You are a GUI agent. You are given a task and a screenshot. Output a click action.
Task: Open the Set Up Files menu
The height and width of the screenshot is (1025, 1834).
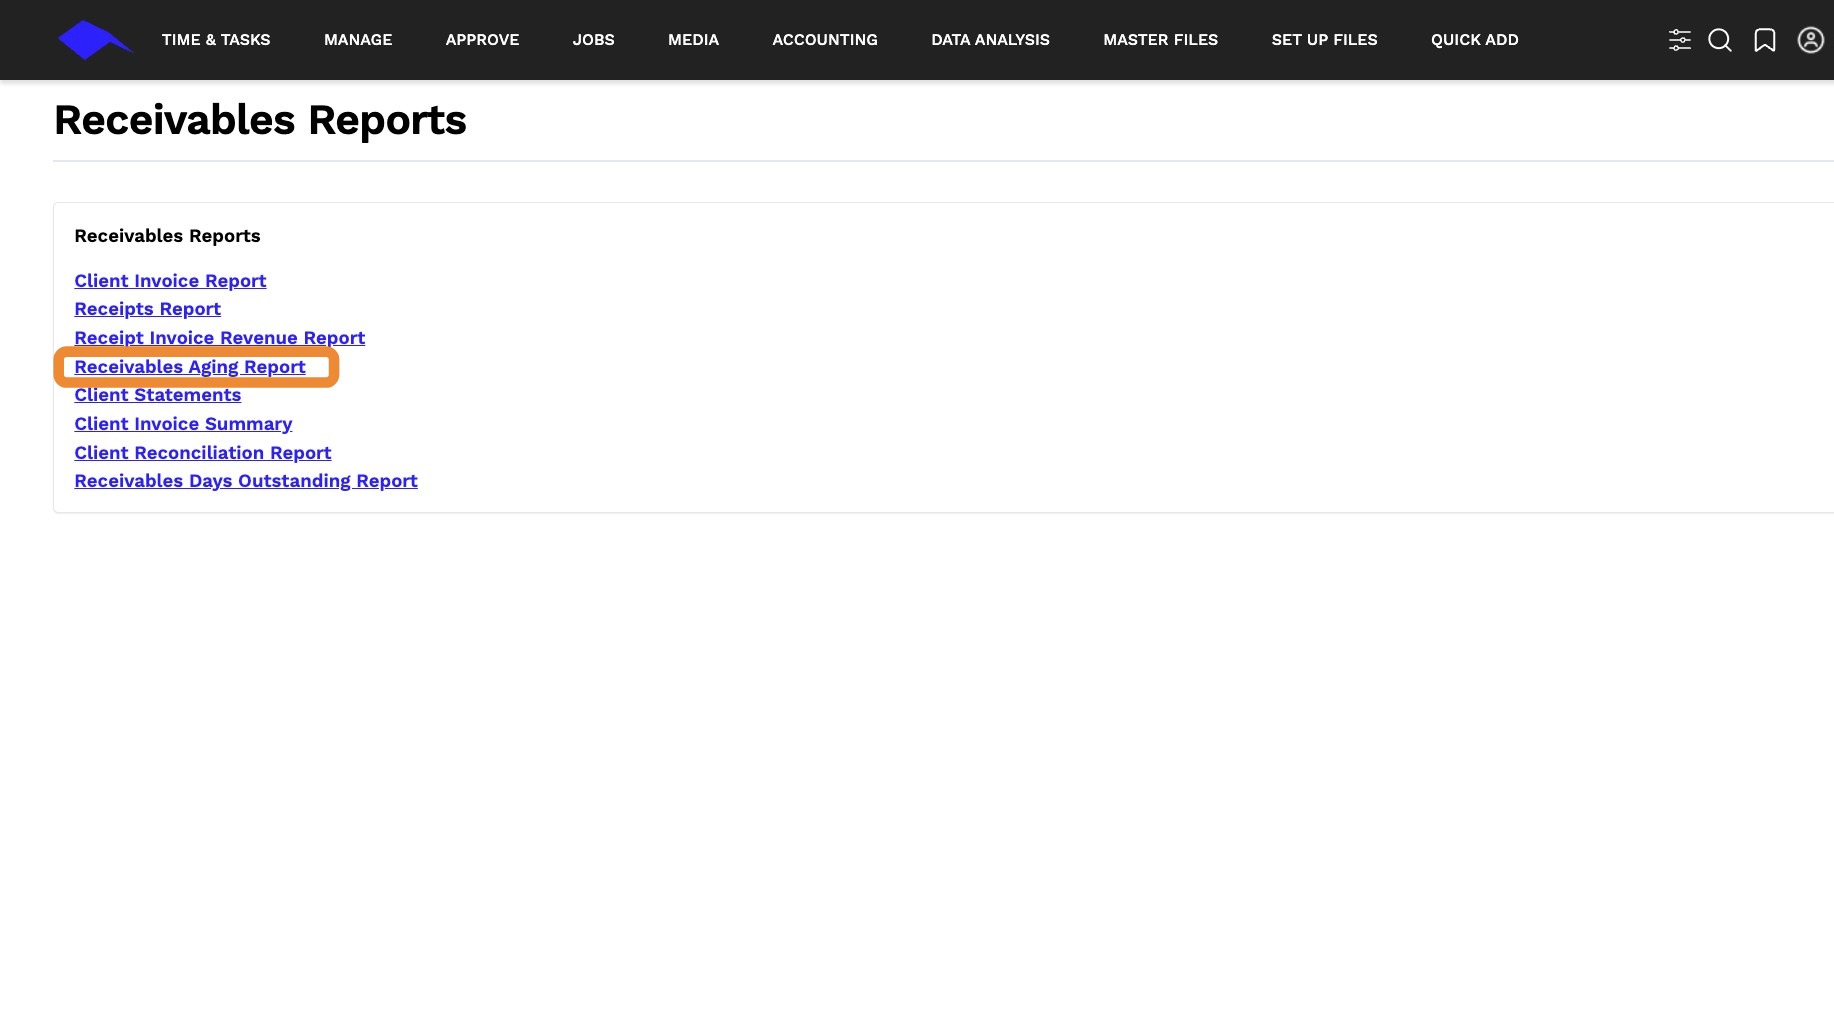click(x=1324, y=40)
